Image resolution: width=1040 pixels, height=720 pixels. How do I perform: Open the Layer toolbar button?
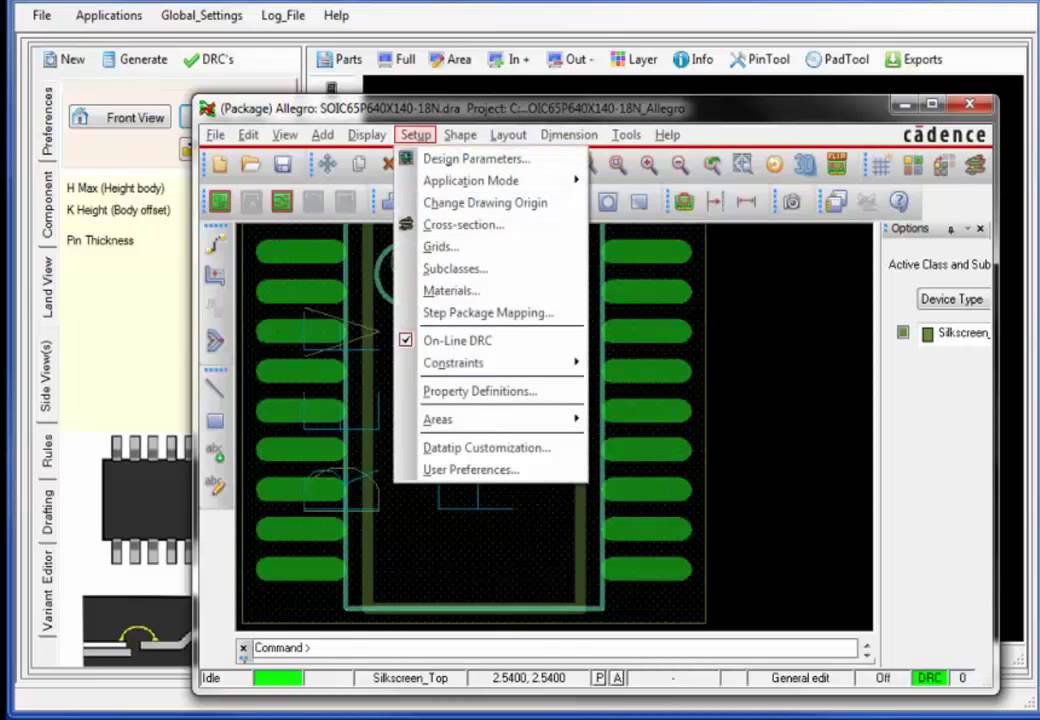[x=634, y=59]
